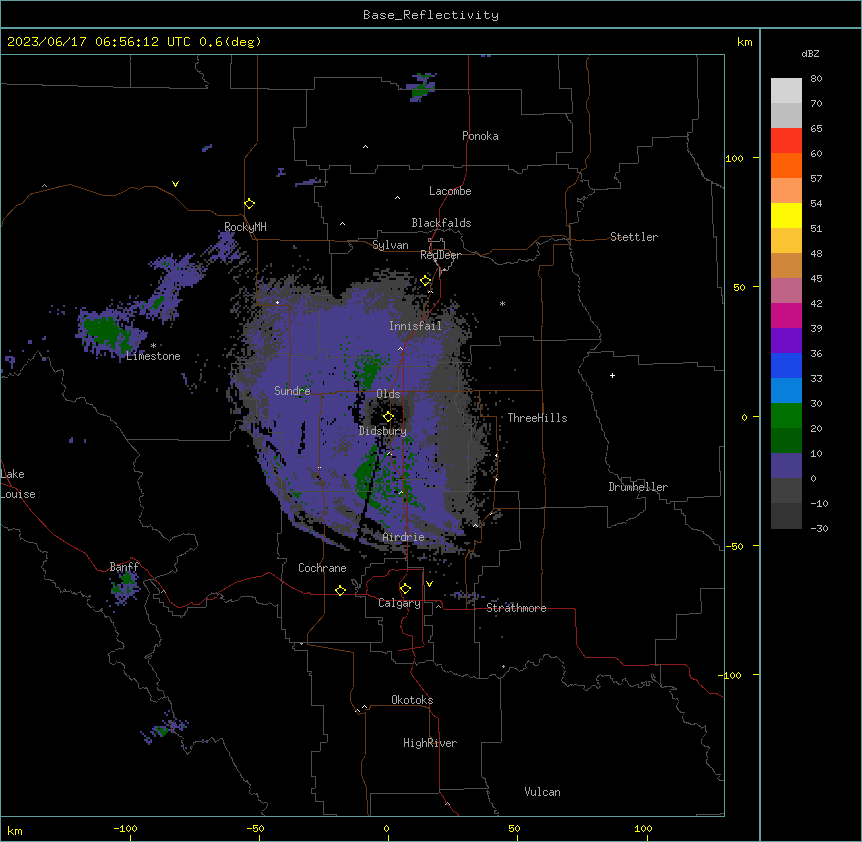Image resolution: width=862 pixels, height=842 pixels.
Task: Click the magenta 42 dBZ legend swatch
Action: click(786, 315)
